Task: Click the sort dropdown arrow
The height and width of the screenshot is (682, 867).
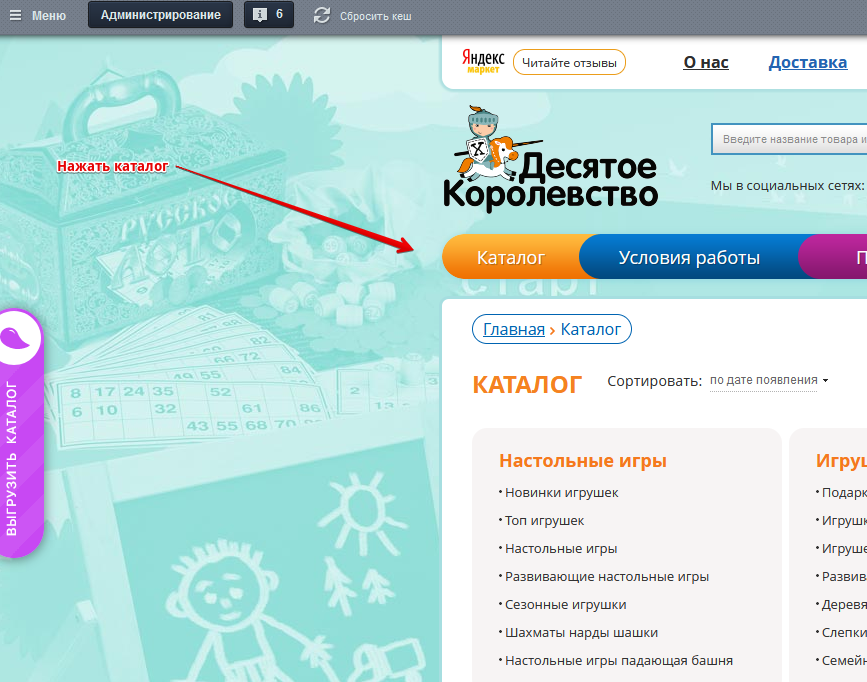Action: [826, 381]
